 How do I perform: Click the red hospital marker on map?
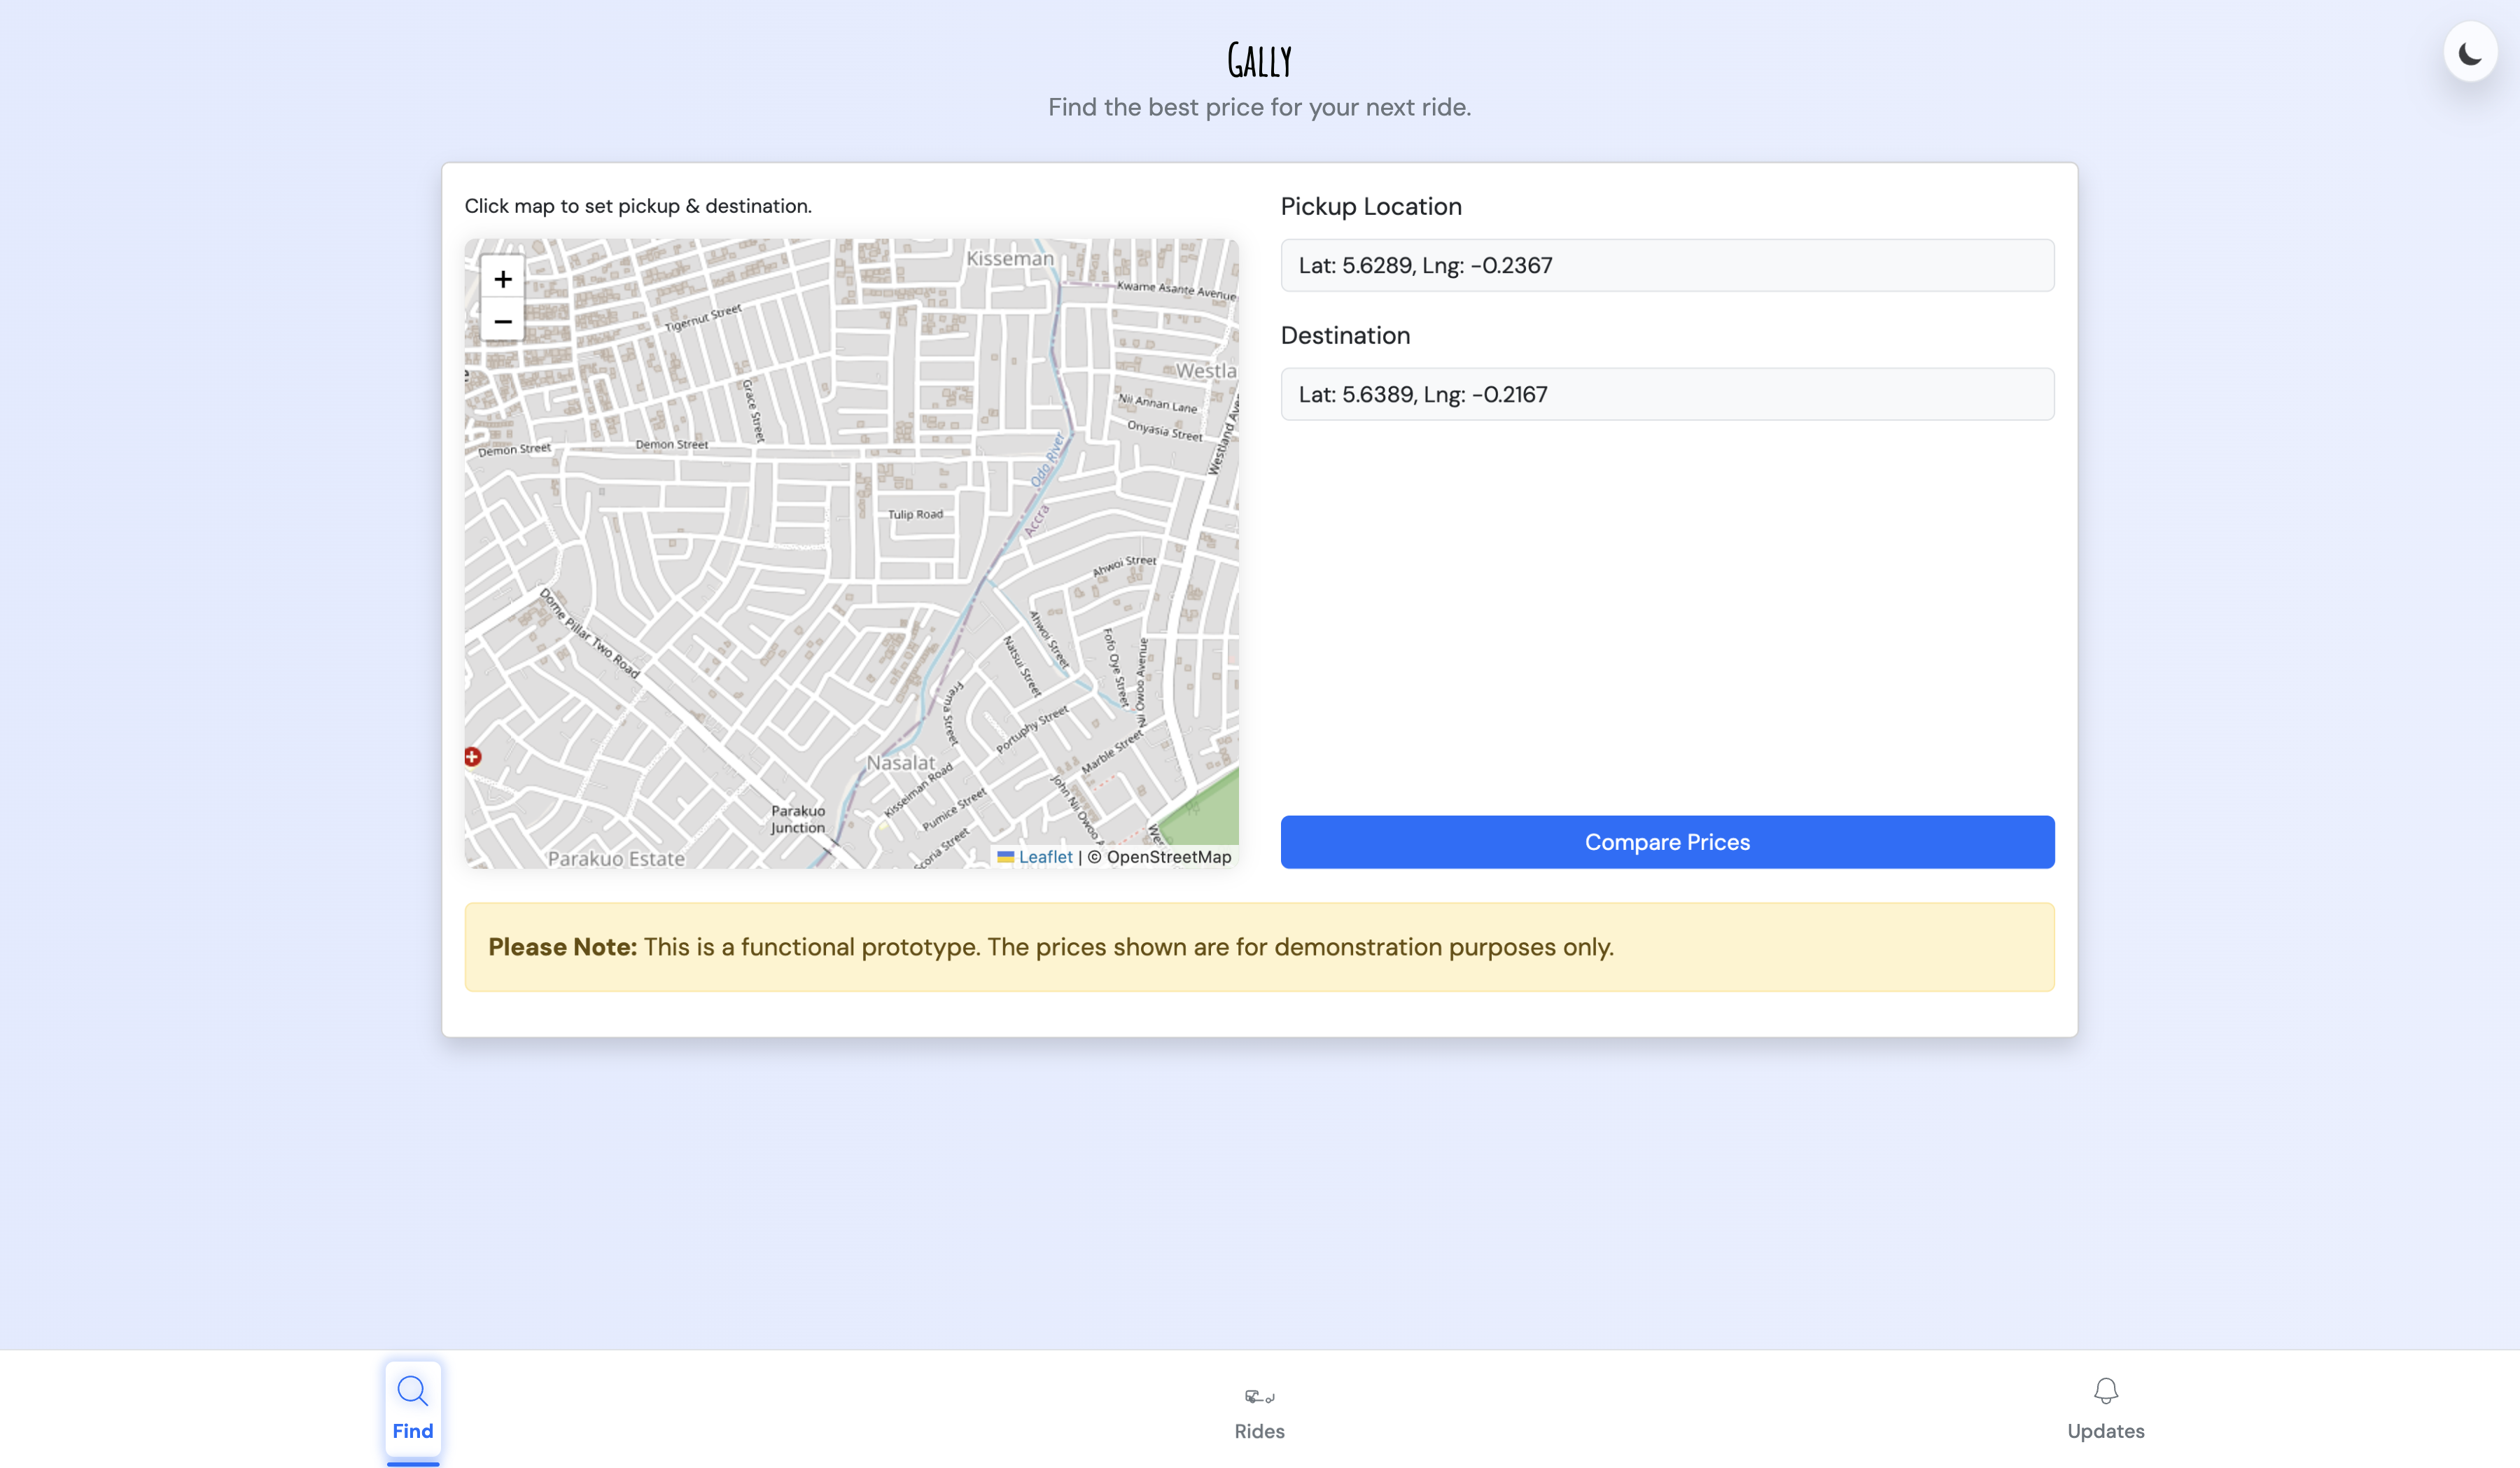tap(473, 757)
